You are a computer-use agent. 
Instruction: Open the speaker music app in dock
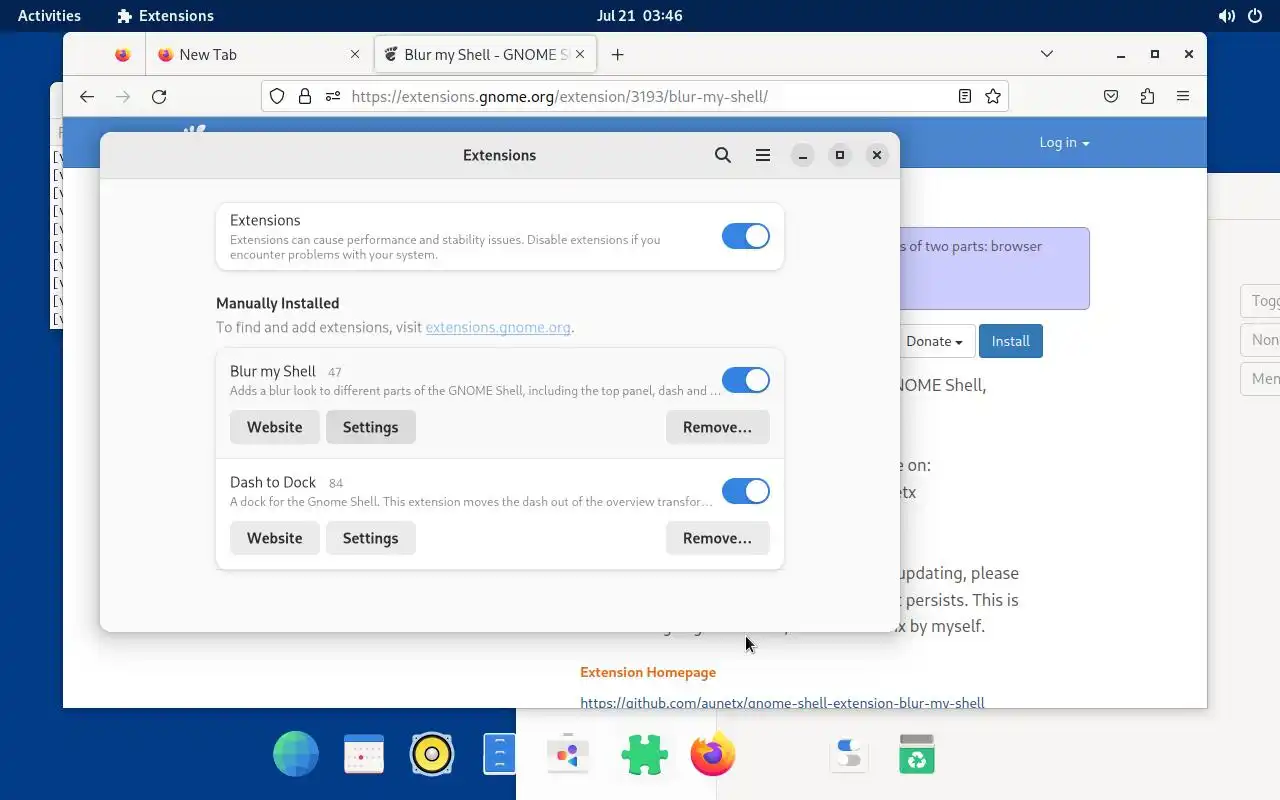[x=432, y=755]
